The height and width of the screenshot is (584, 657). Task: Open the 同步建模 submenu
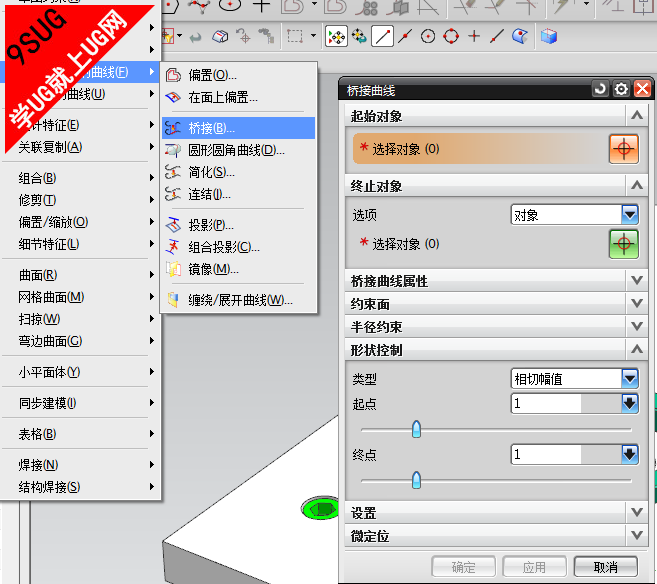pyautogui.click(x=79, y=403)
